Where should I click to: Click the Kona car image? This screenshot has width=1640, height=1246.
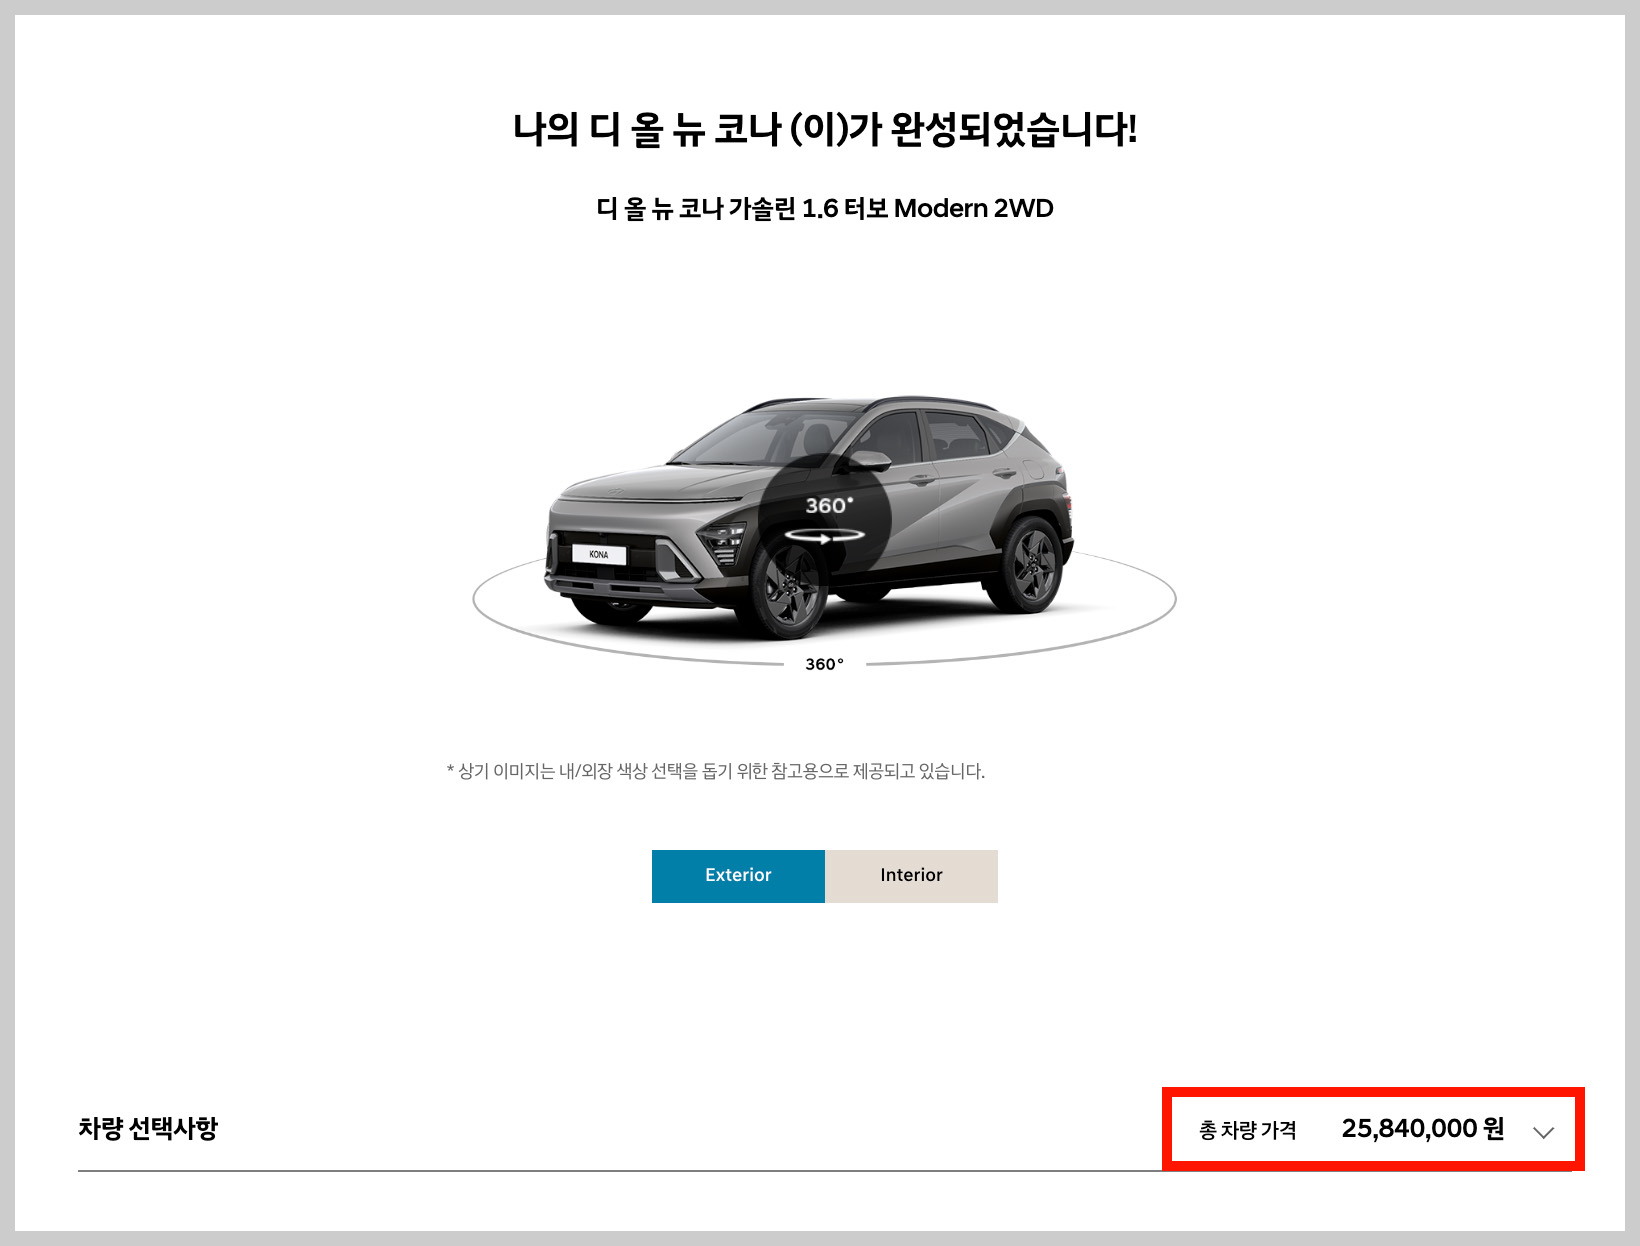tap(810, 516)
